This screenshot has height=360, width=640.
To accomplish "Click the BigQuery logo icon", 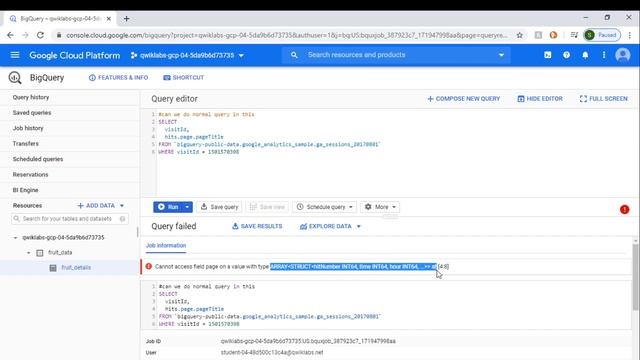I will (15, 78).
